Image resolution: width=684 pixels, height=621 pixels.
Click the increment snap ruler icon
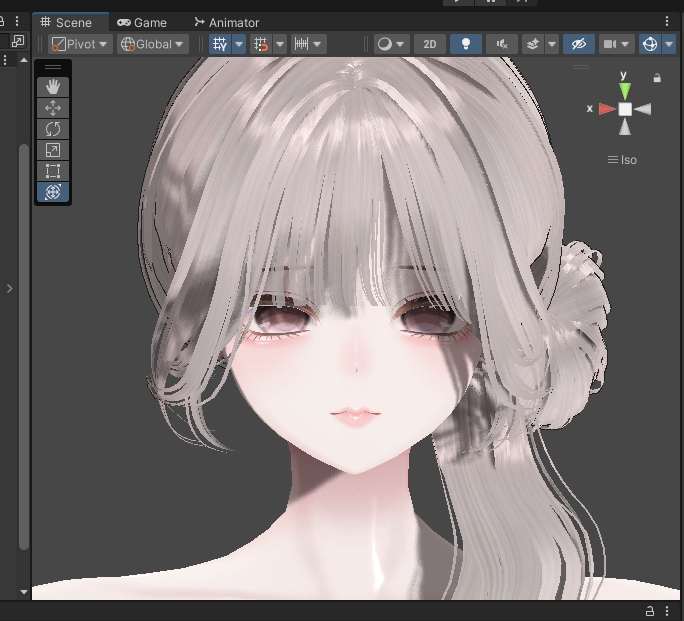click(301, 44)
